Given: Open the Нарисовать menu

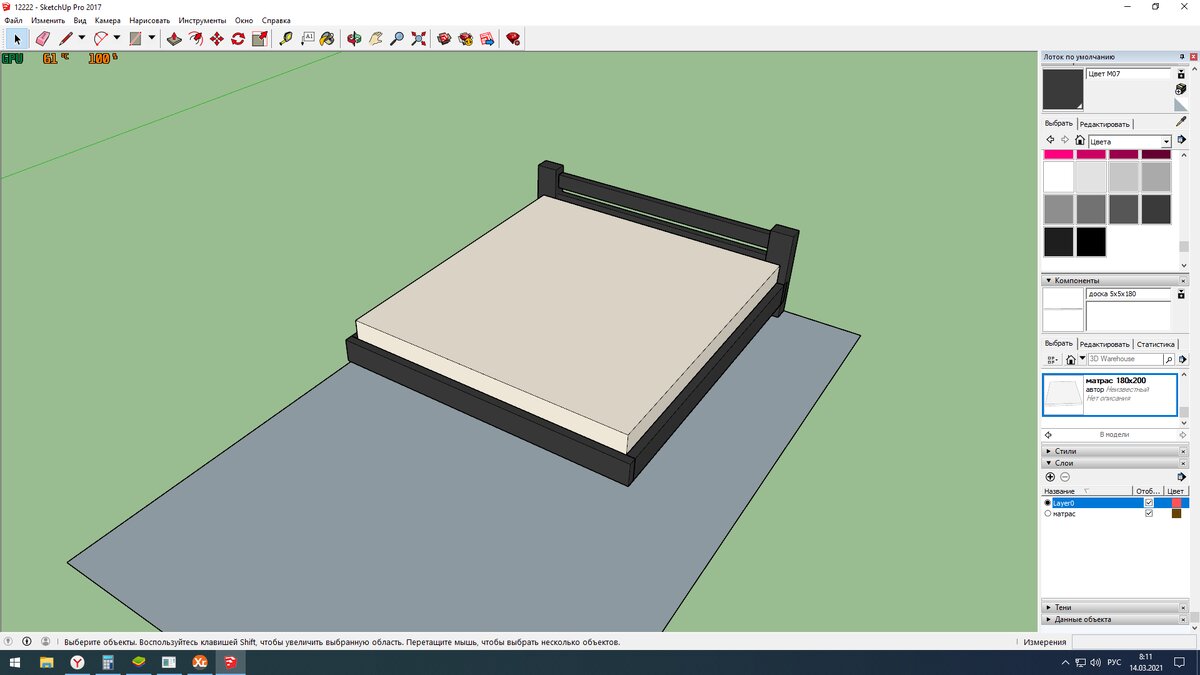Looking at the screenshot, I should point(150,20).
